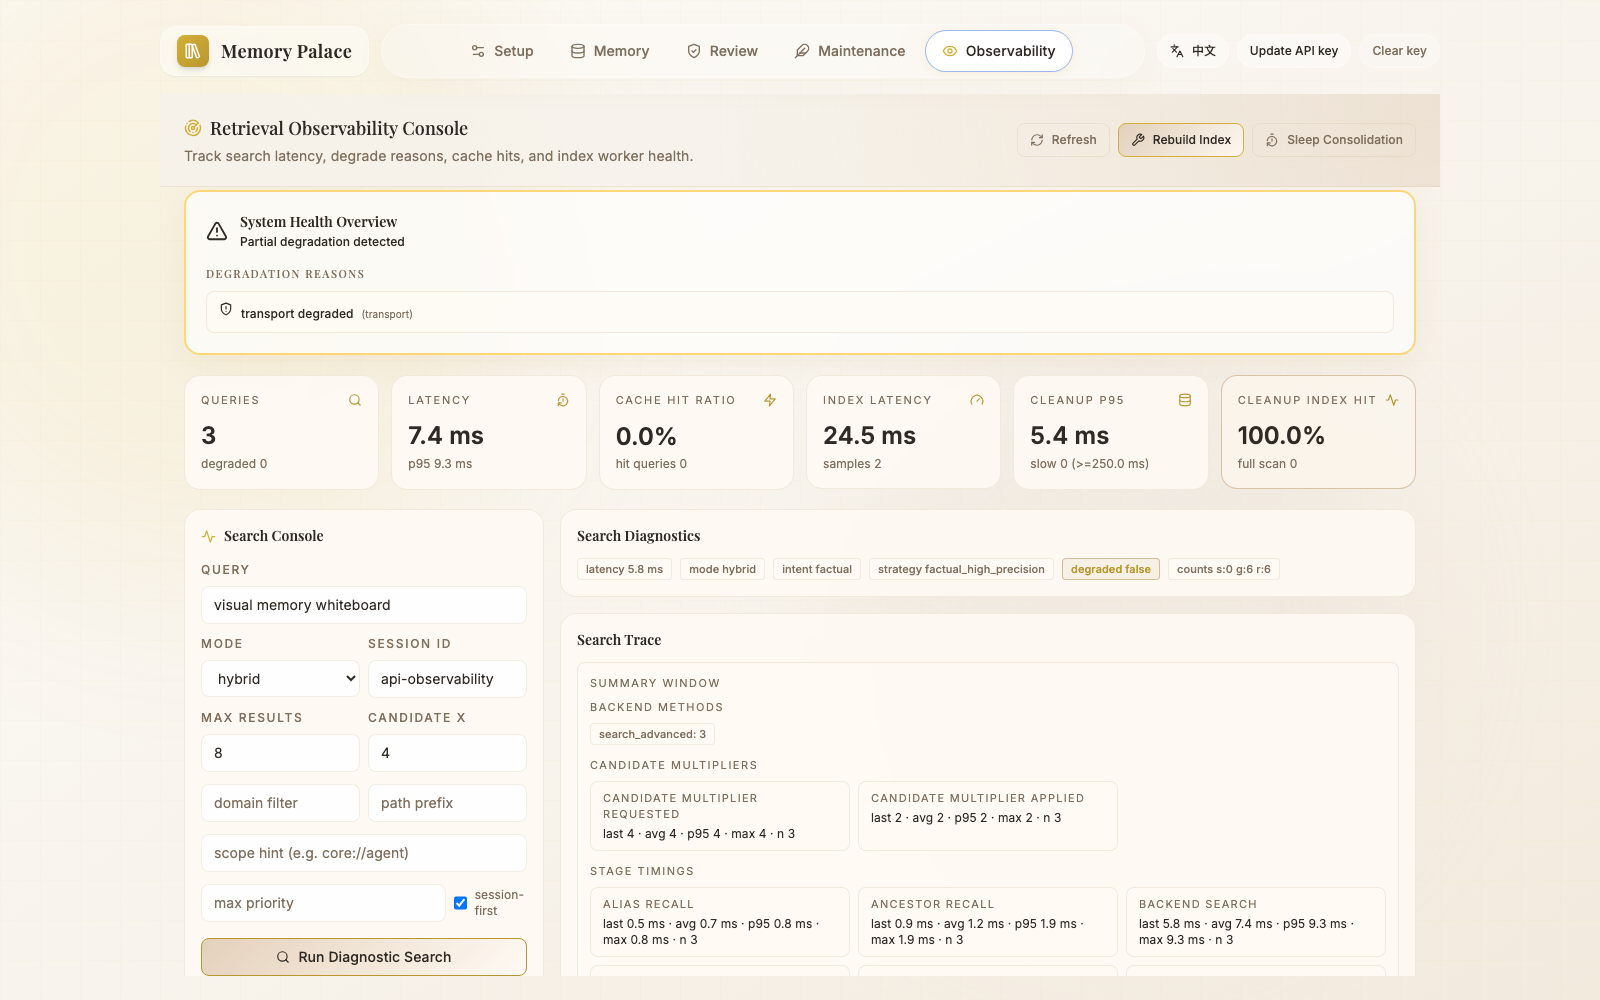Click the 'latency 5.8 ms' tag
The image size is (1600, 1000).
click(624, 569)
